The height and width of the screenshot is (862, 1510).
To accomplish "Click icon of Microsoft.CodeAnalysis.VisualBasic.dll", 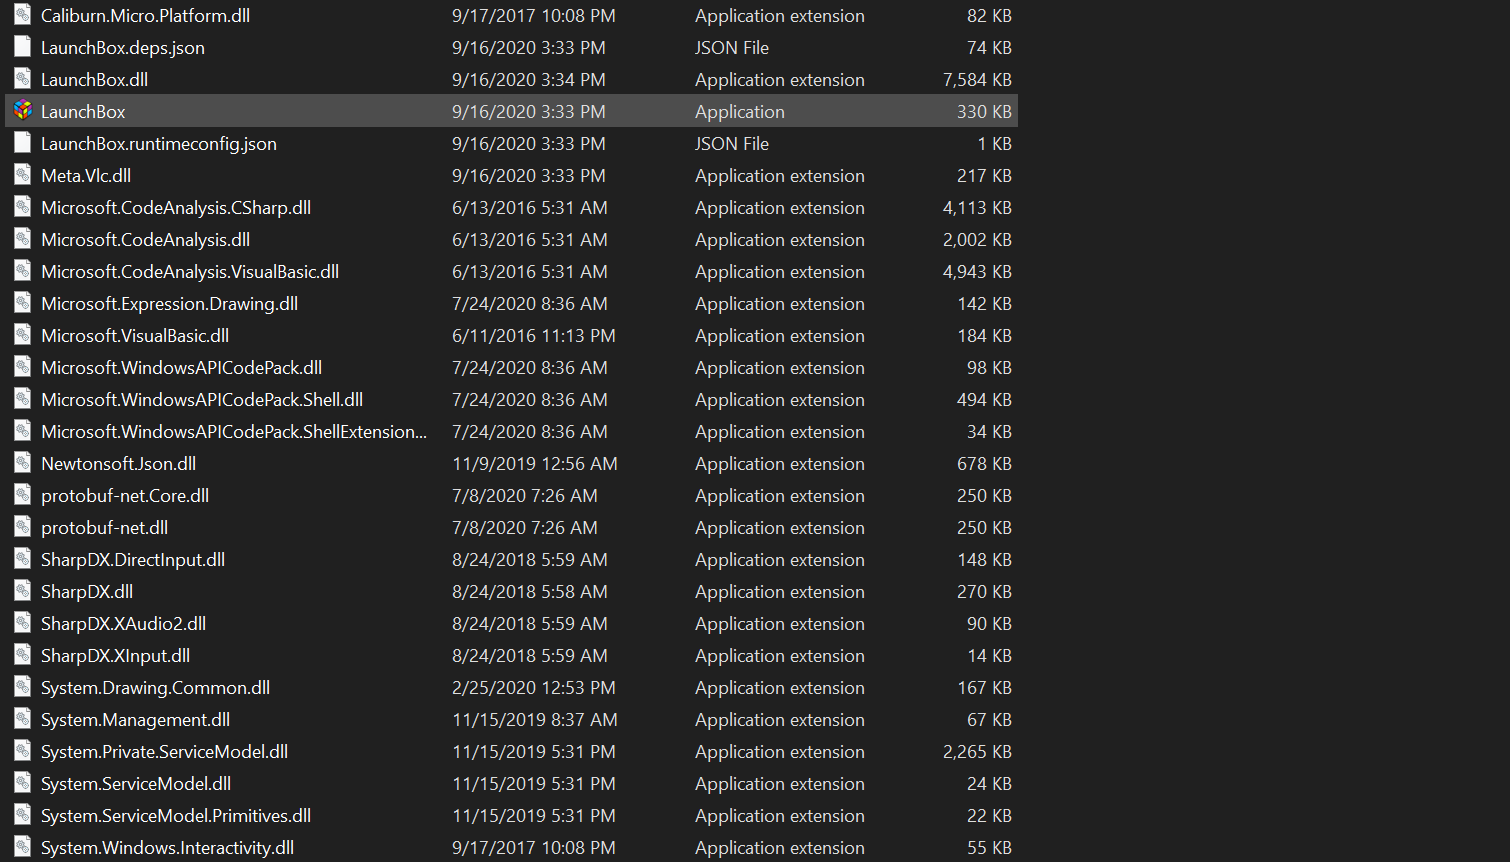I will (x=22, y=271).
